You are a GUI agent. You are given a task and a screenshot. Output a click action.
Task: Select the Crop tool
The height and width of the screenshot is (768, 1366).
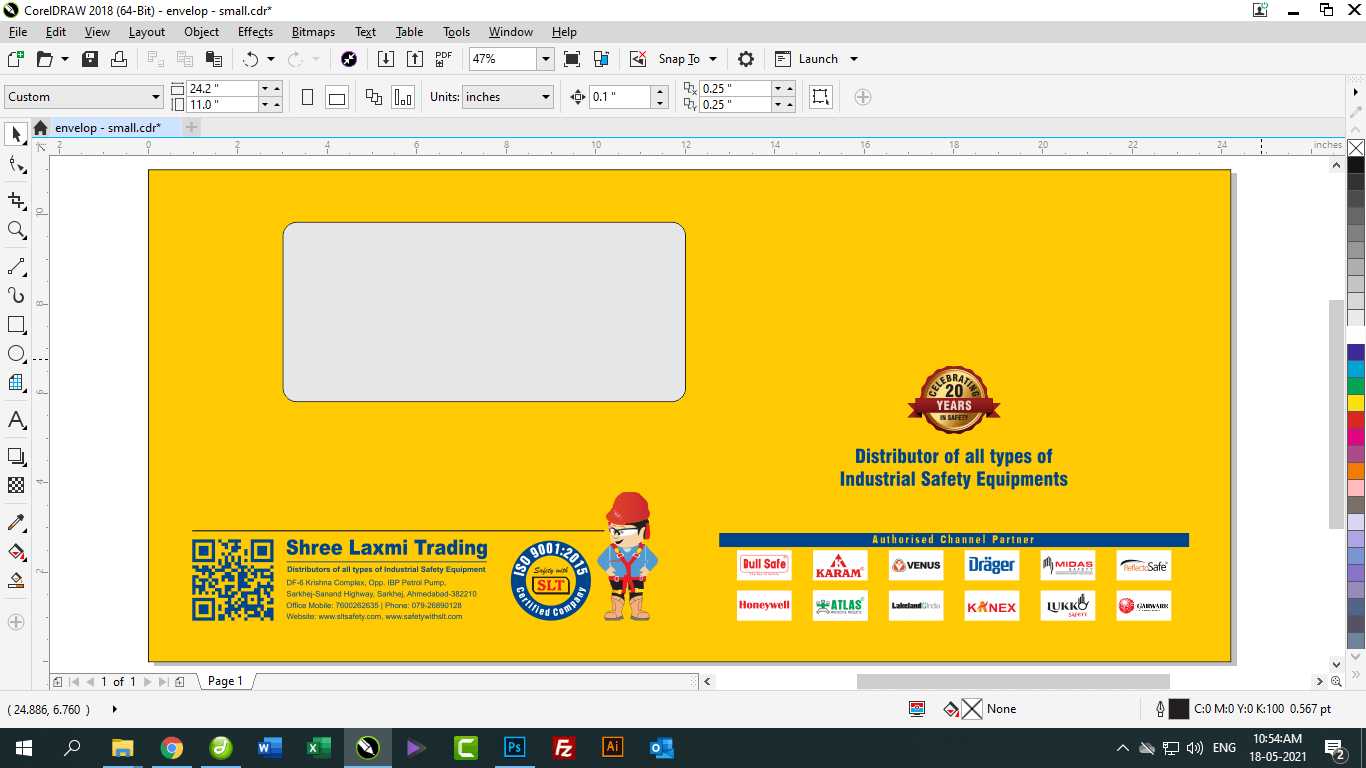[16, 201]
